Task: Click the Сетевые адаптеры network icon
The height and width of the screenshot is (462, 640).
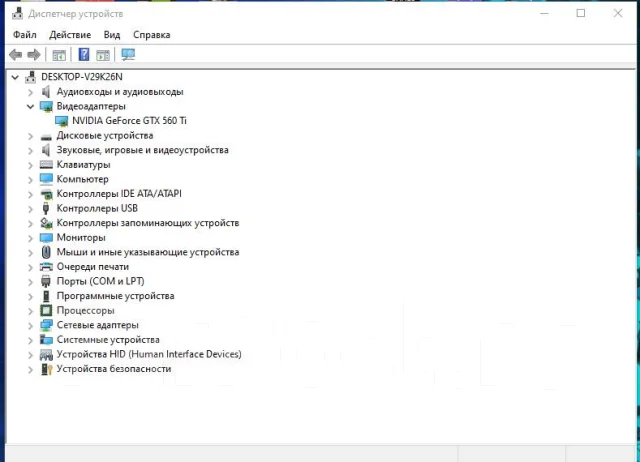Action: [x=47, y=325]
